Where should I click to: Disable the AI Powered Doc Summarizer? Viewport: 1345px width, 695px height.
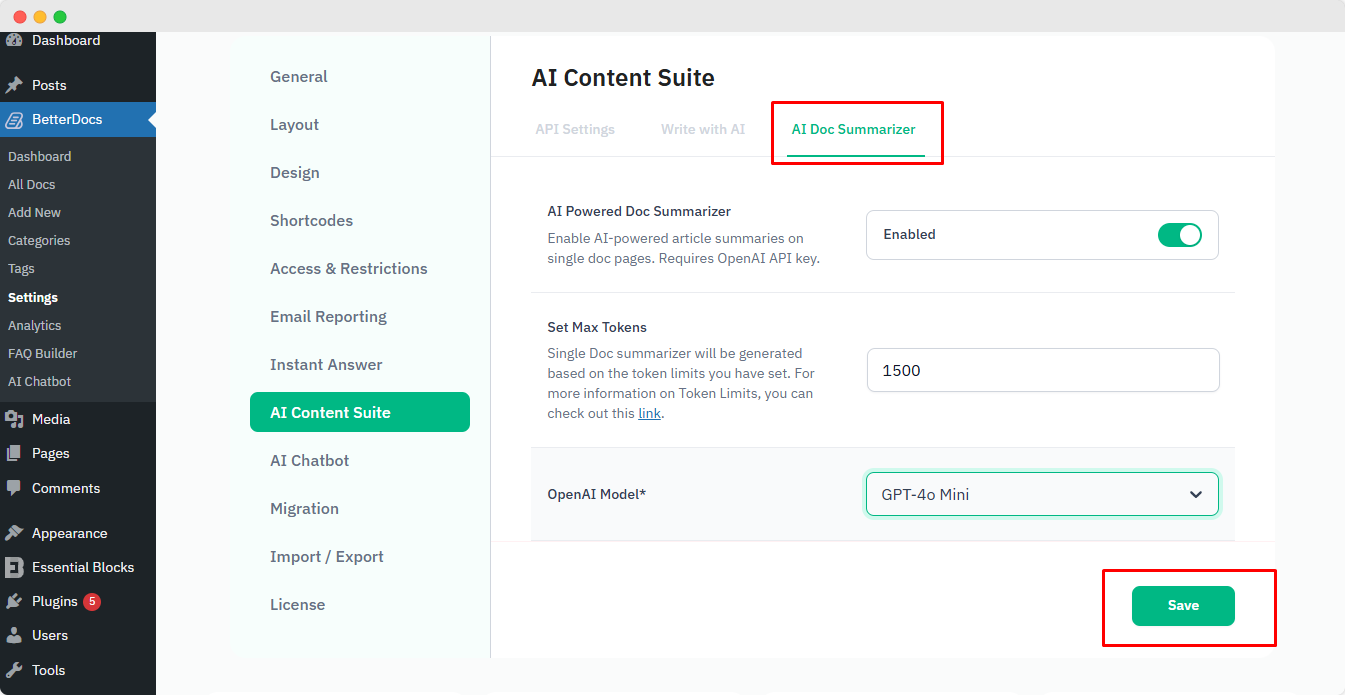pos(1180,234)
